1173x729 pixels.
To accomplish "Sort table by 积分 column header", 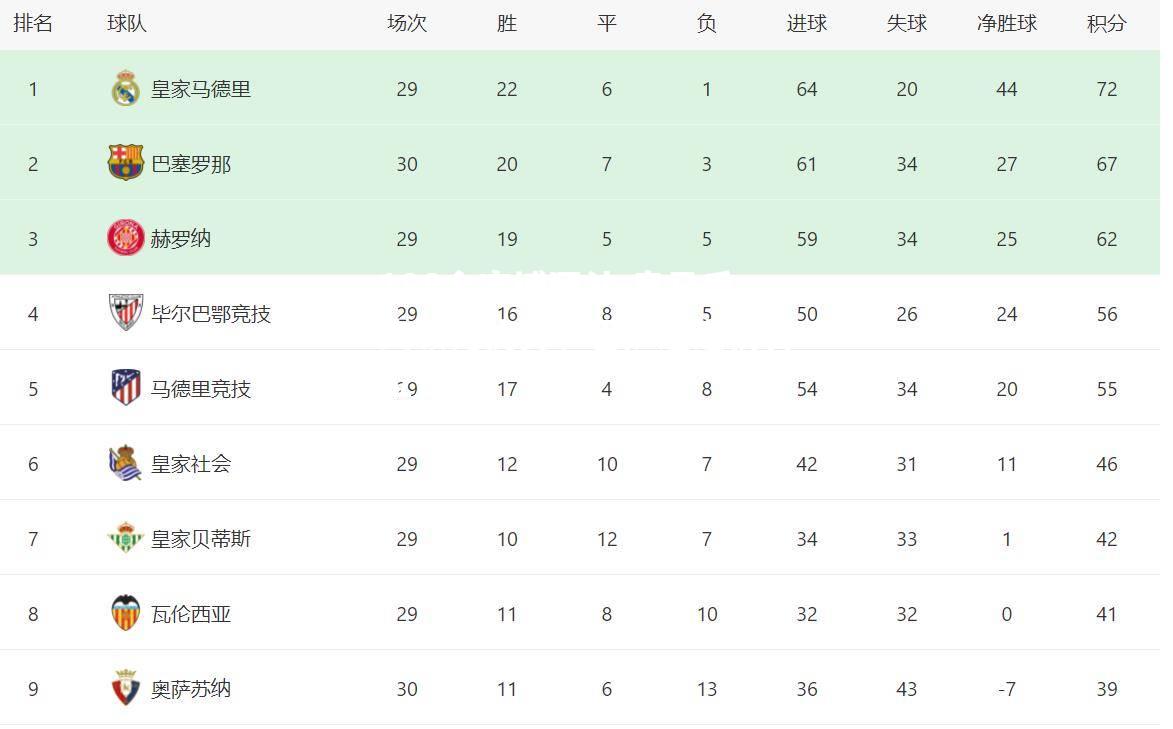I will pos(1106,23).
